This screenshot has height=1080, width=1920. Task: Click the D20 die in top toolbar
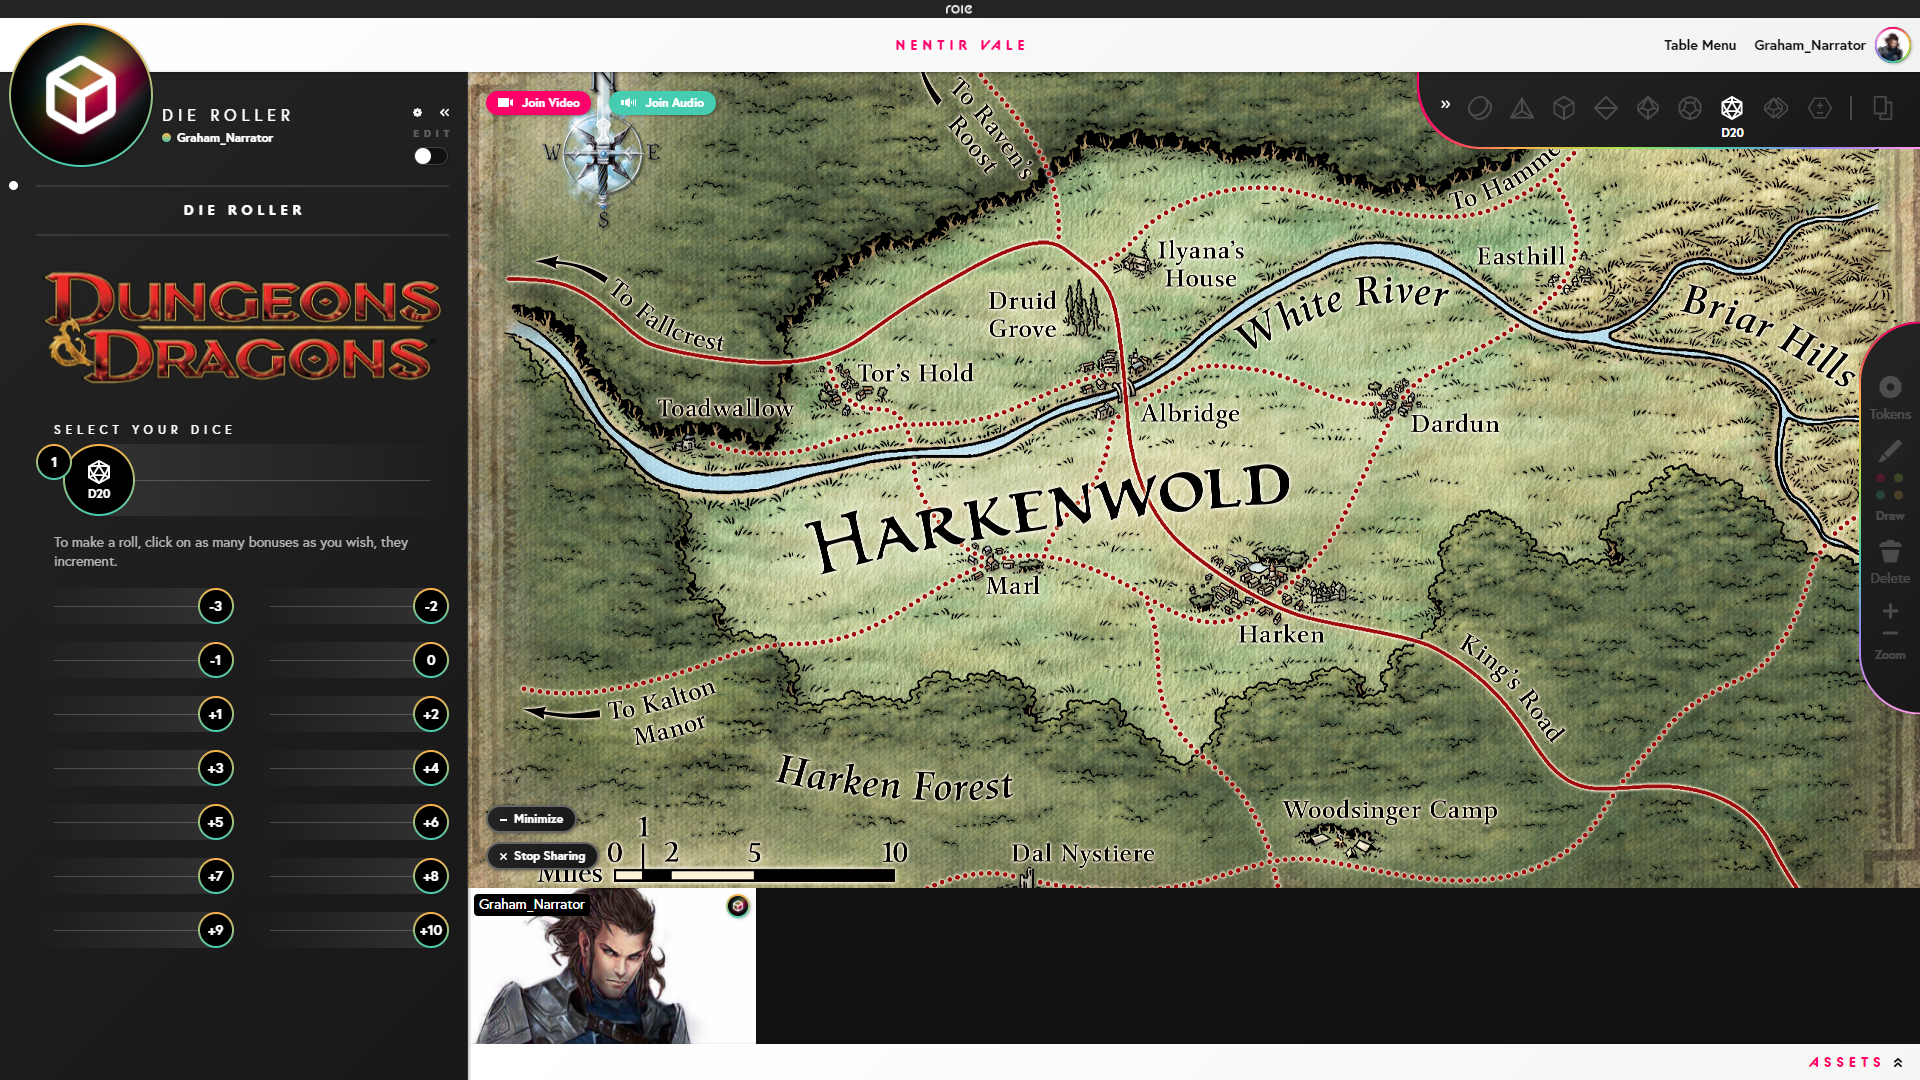[x=1731, y=108]
